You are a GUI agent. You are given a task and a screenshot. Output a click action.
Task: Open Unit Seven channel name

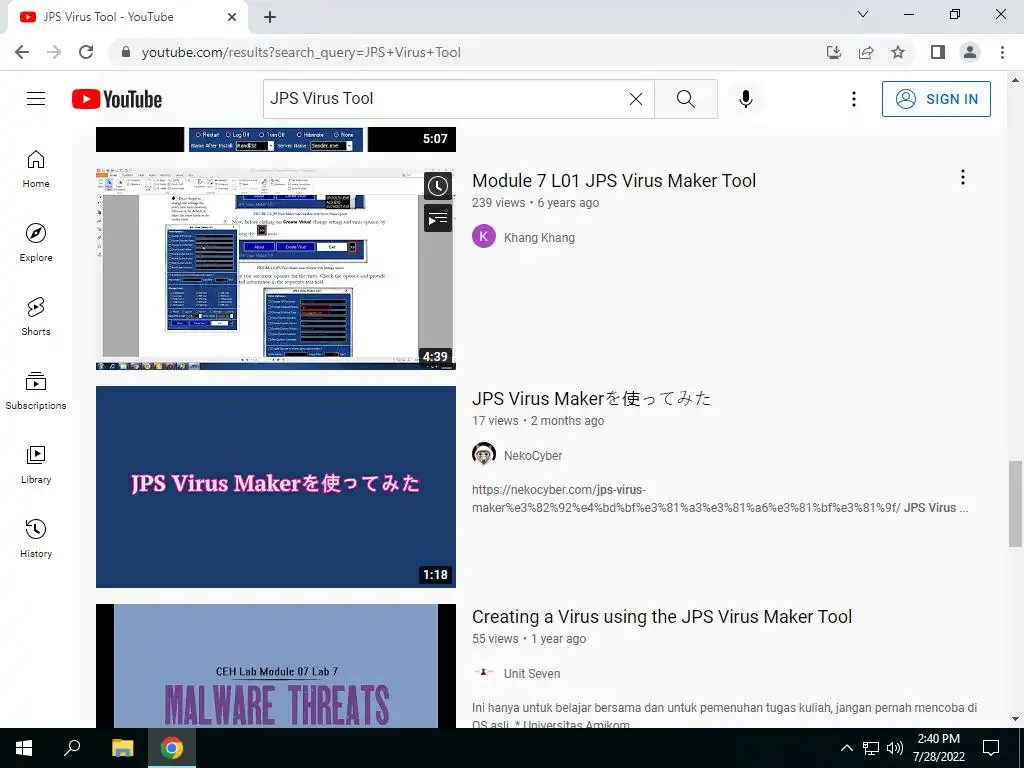[532, 674]
